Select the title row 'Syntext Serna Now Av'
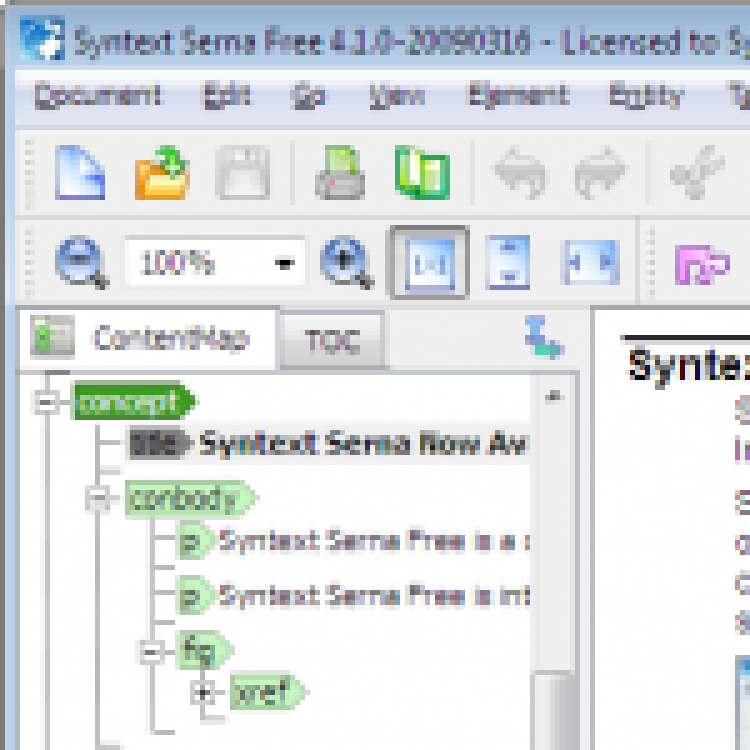Screen dimensions: 750x750 [329, 444]
